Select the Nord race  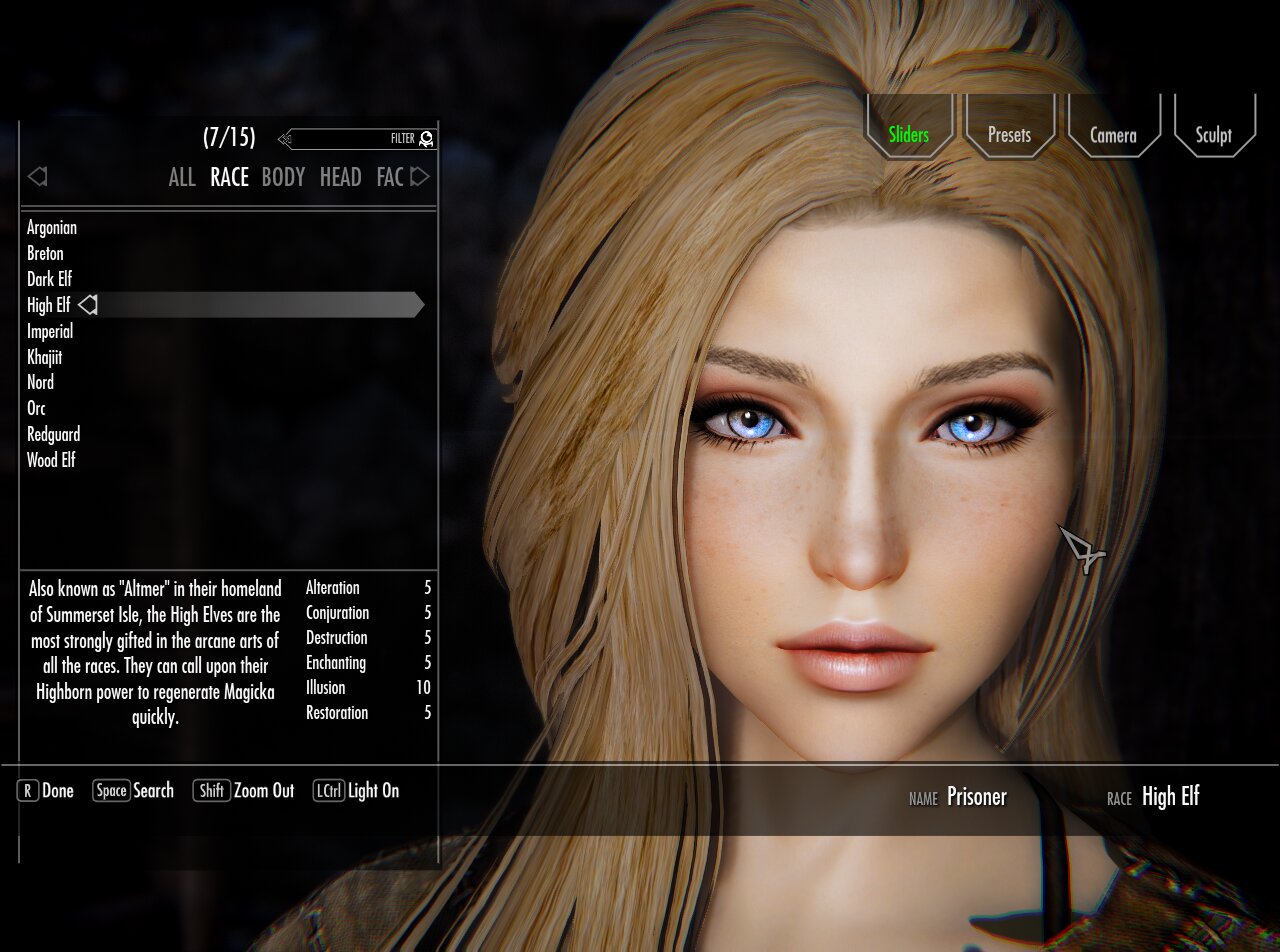[41, 383]
